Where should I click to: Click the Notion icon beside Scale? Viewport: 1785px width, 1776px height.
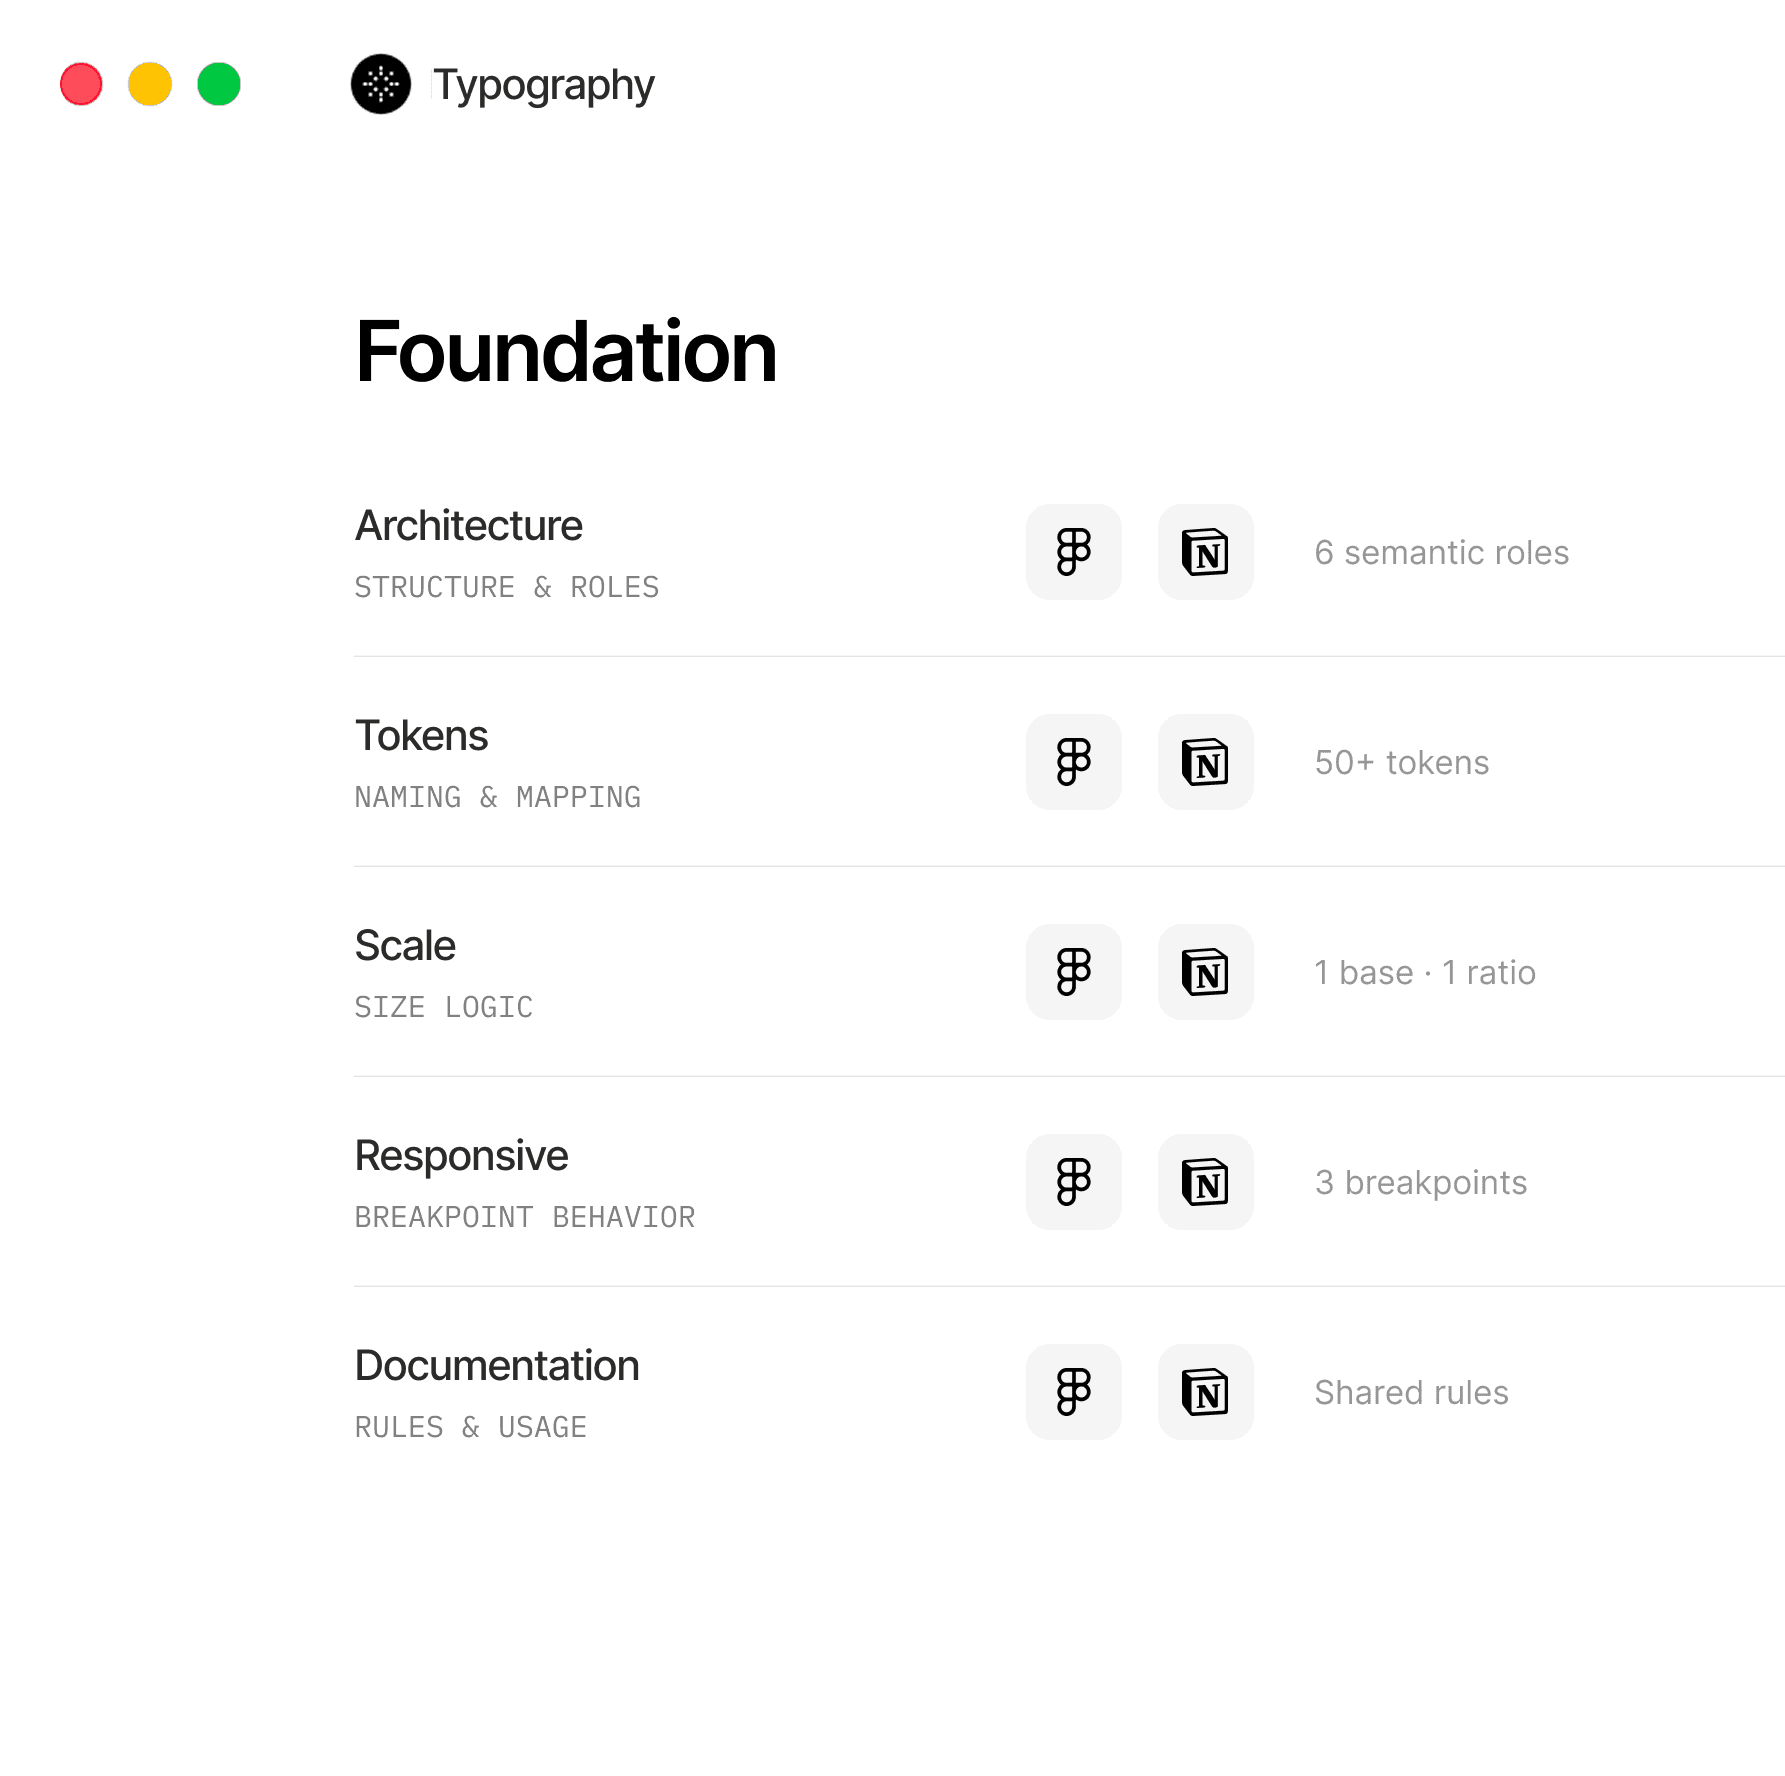coord(1205,972)
